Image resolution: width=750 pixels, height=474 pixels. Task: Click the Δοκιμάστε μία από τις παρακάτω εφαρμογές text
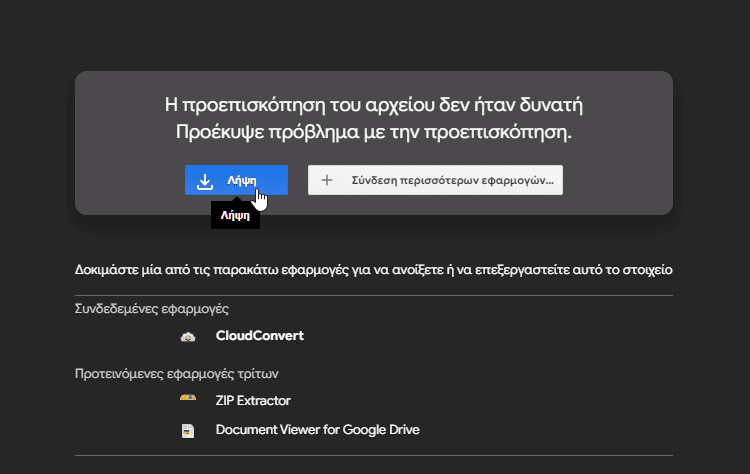(374, 270)
